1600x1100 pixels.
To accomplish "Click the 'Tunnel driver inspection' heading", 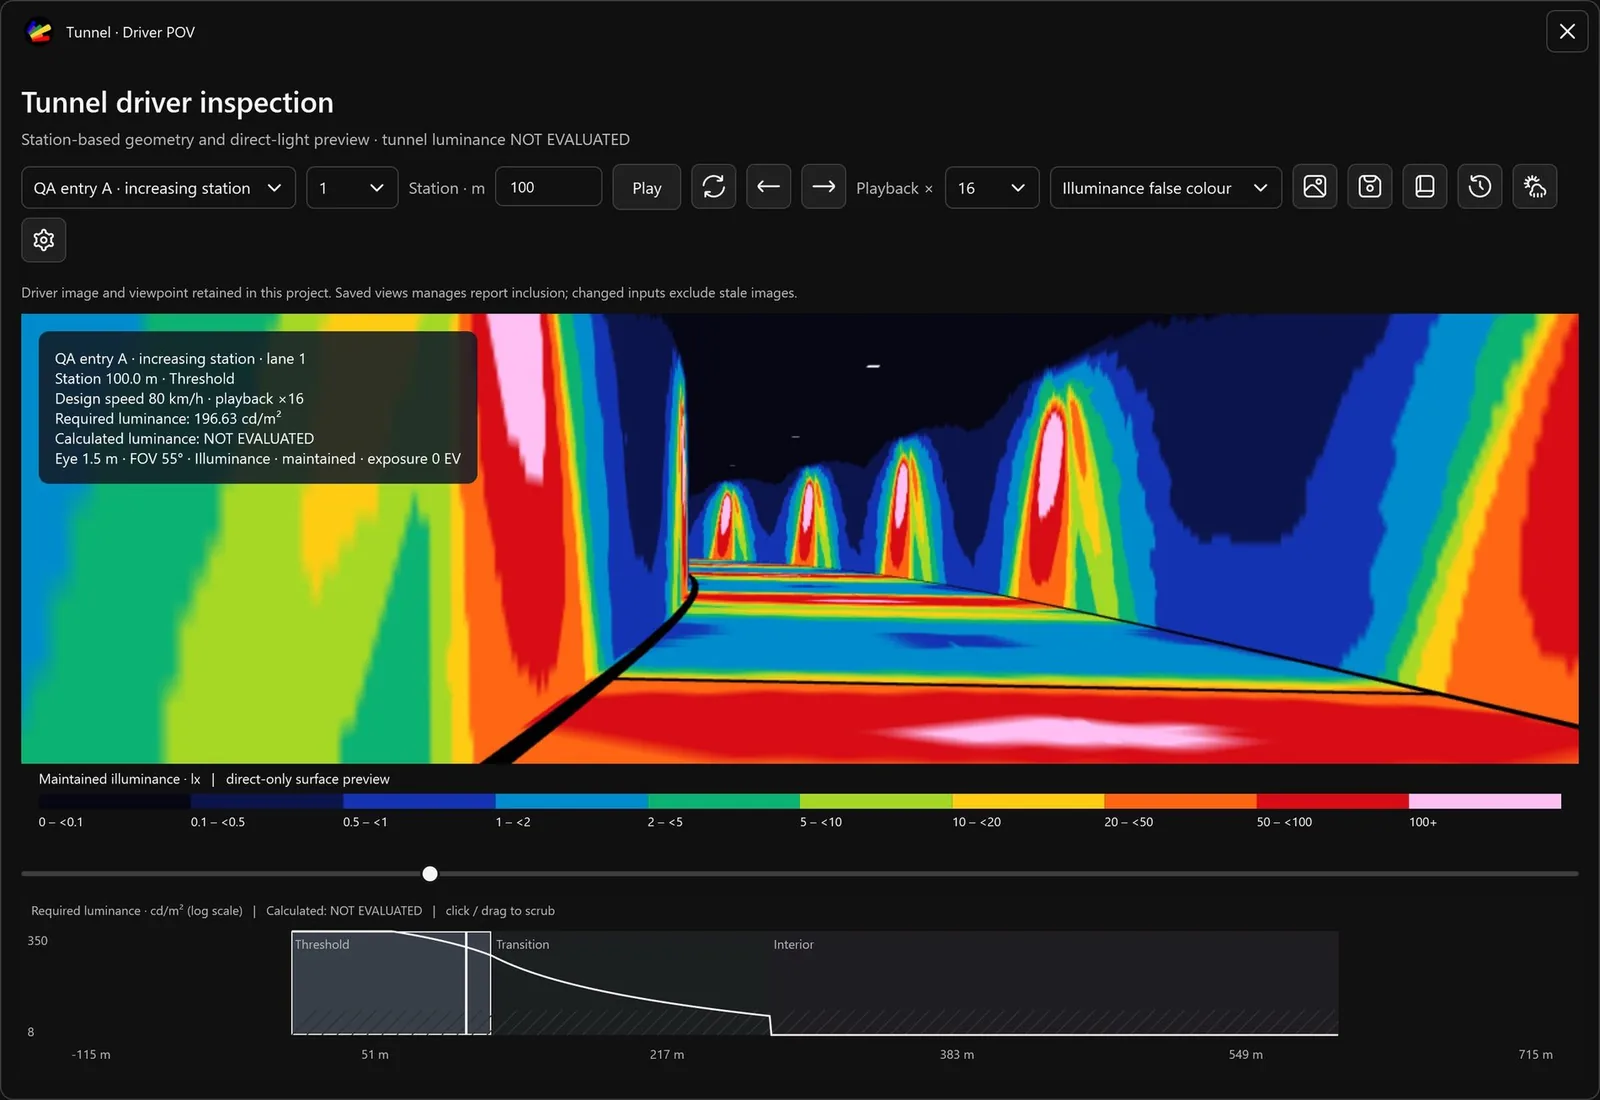I will point(178,102).
